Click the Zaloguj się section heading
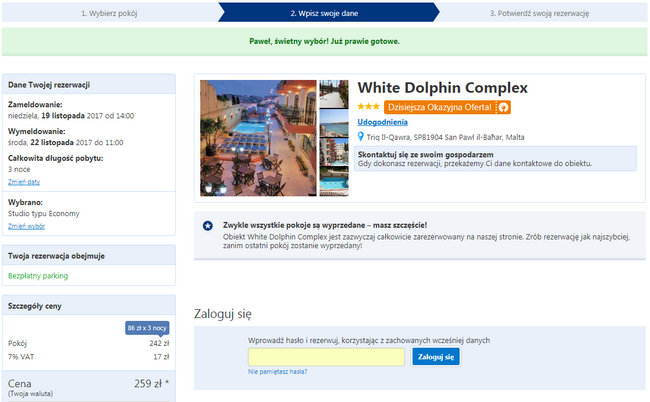Screen dimensions: 650x402 (223, 314)
